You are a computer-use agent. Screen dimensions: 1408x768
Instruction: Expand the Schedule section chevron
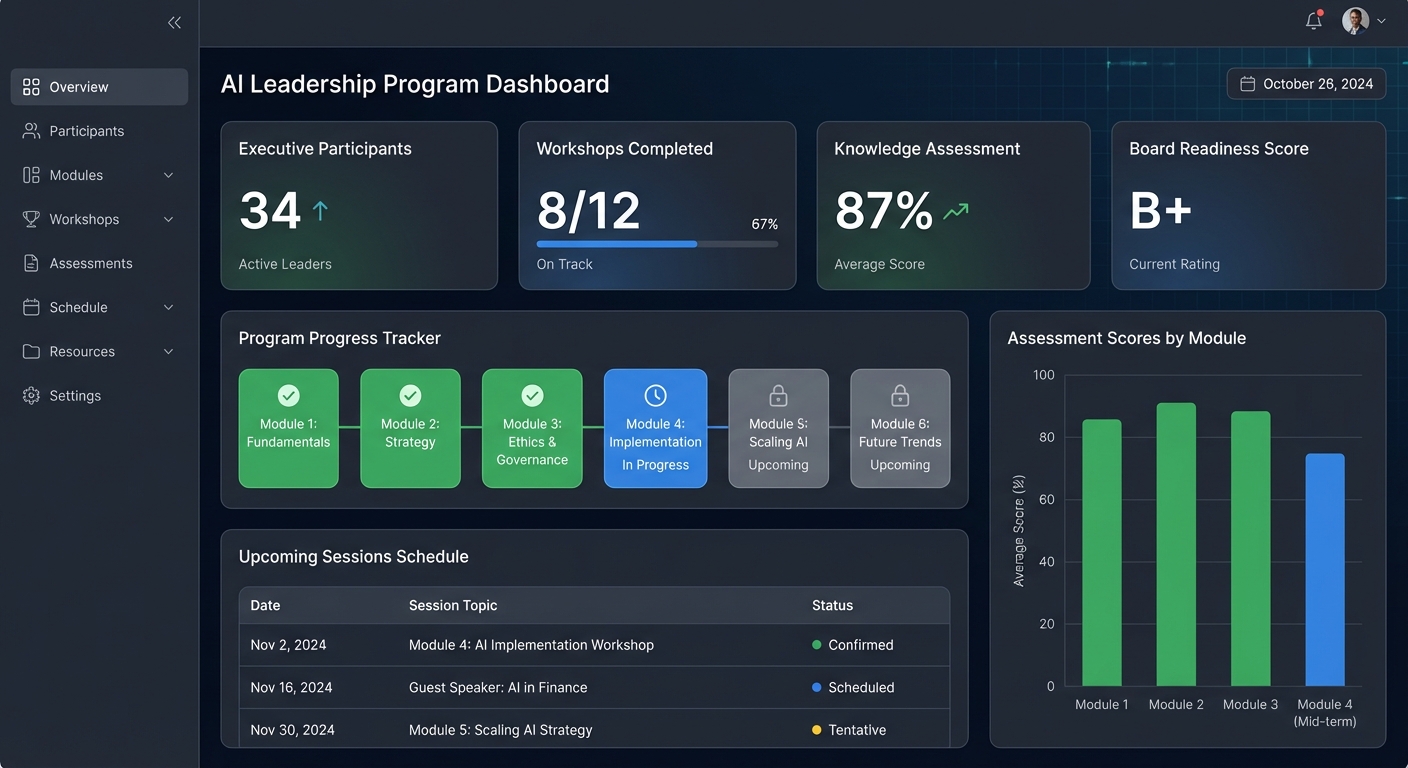[168, 307]
